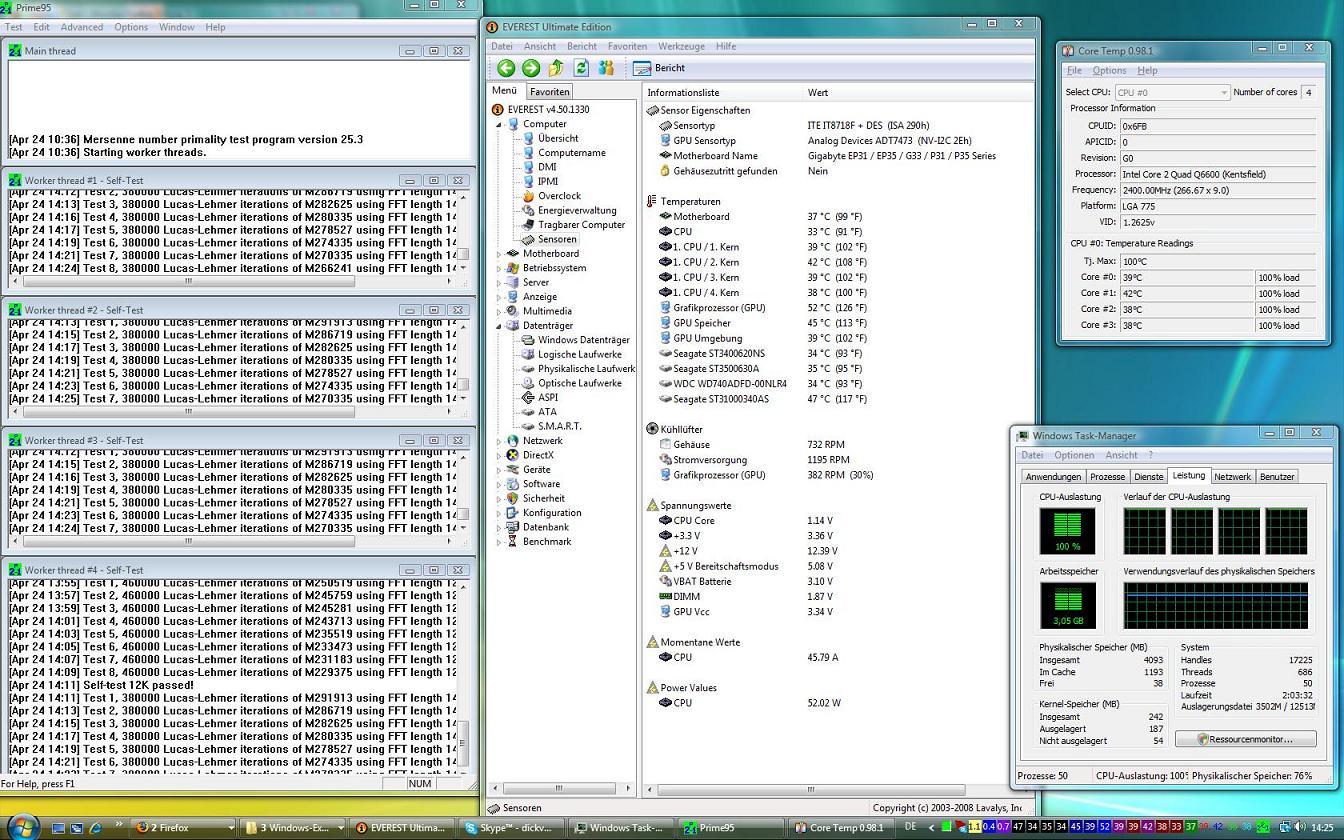
Task: Open Select CPU dropdown in Core Temp
Action: [1171, 92]
